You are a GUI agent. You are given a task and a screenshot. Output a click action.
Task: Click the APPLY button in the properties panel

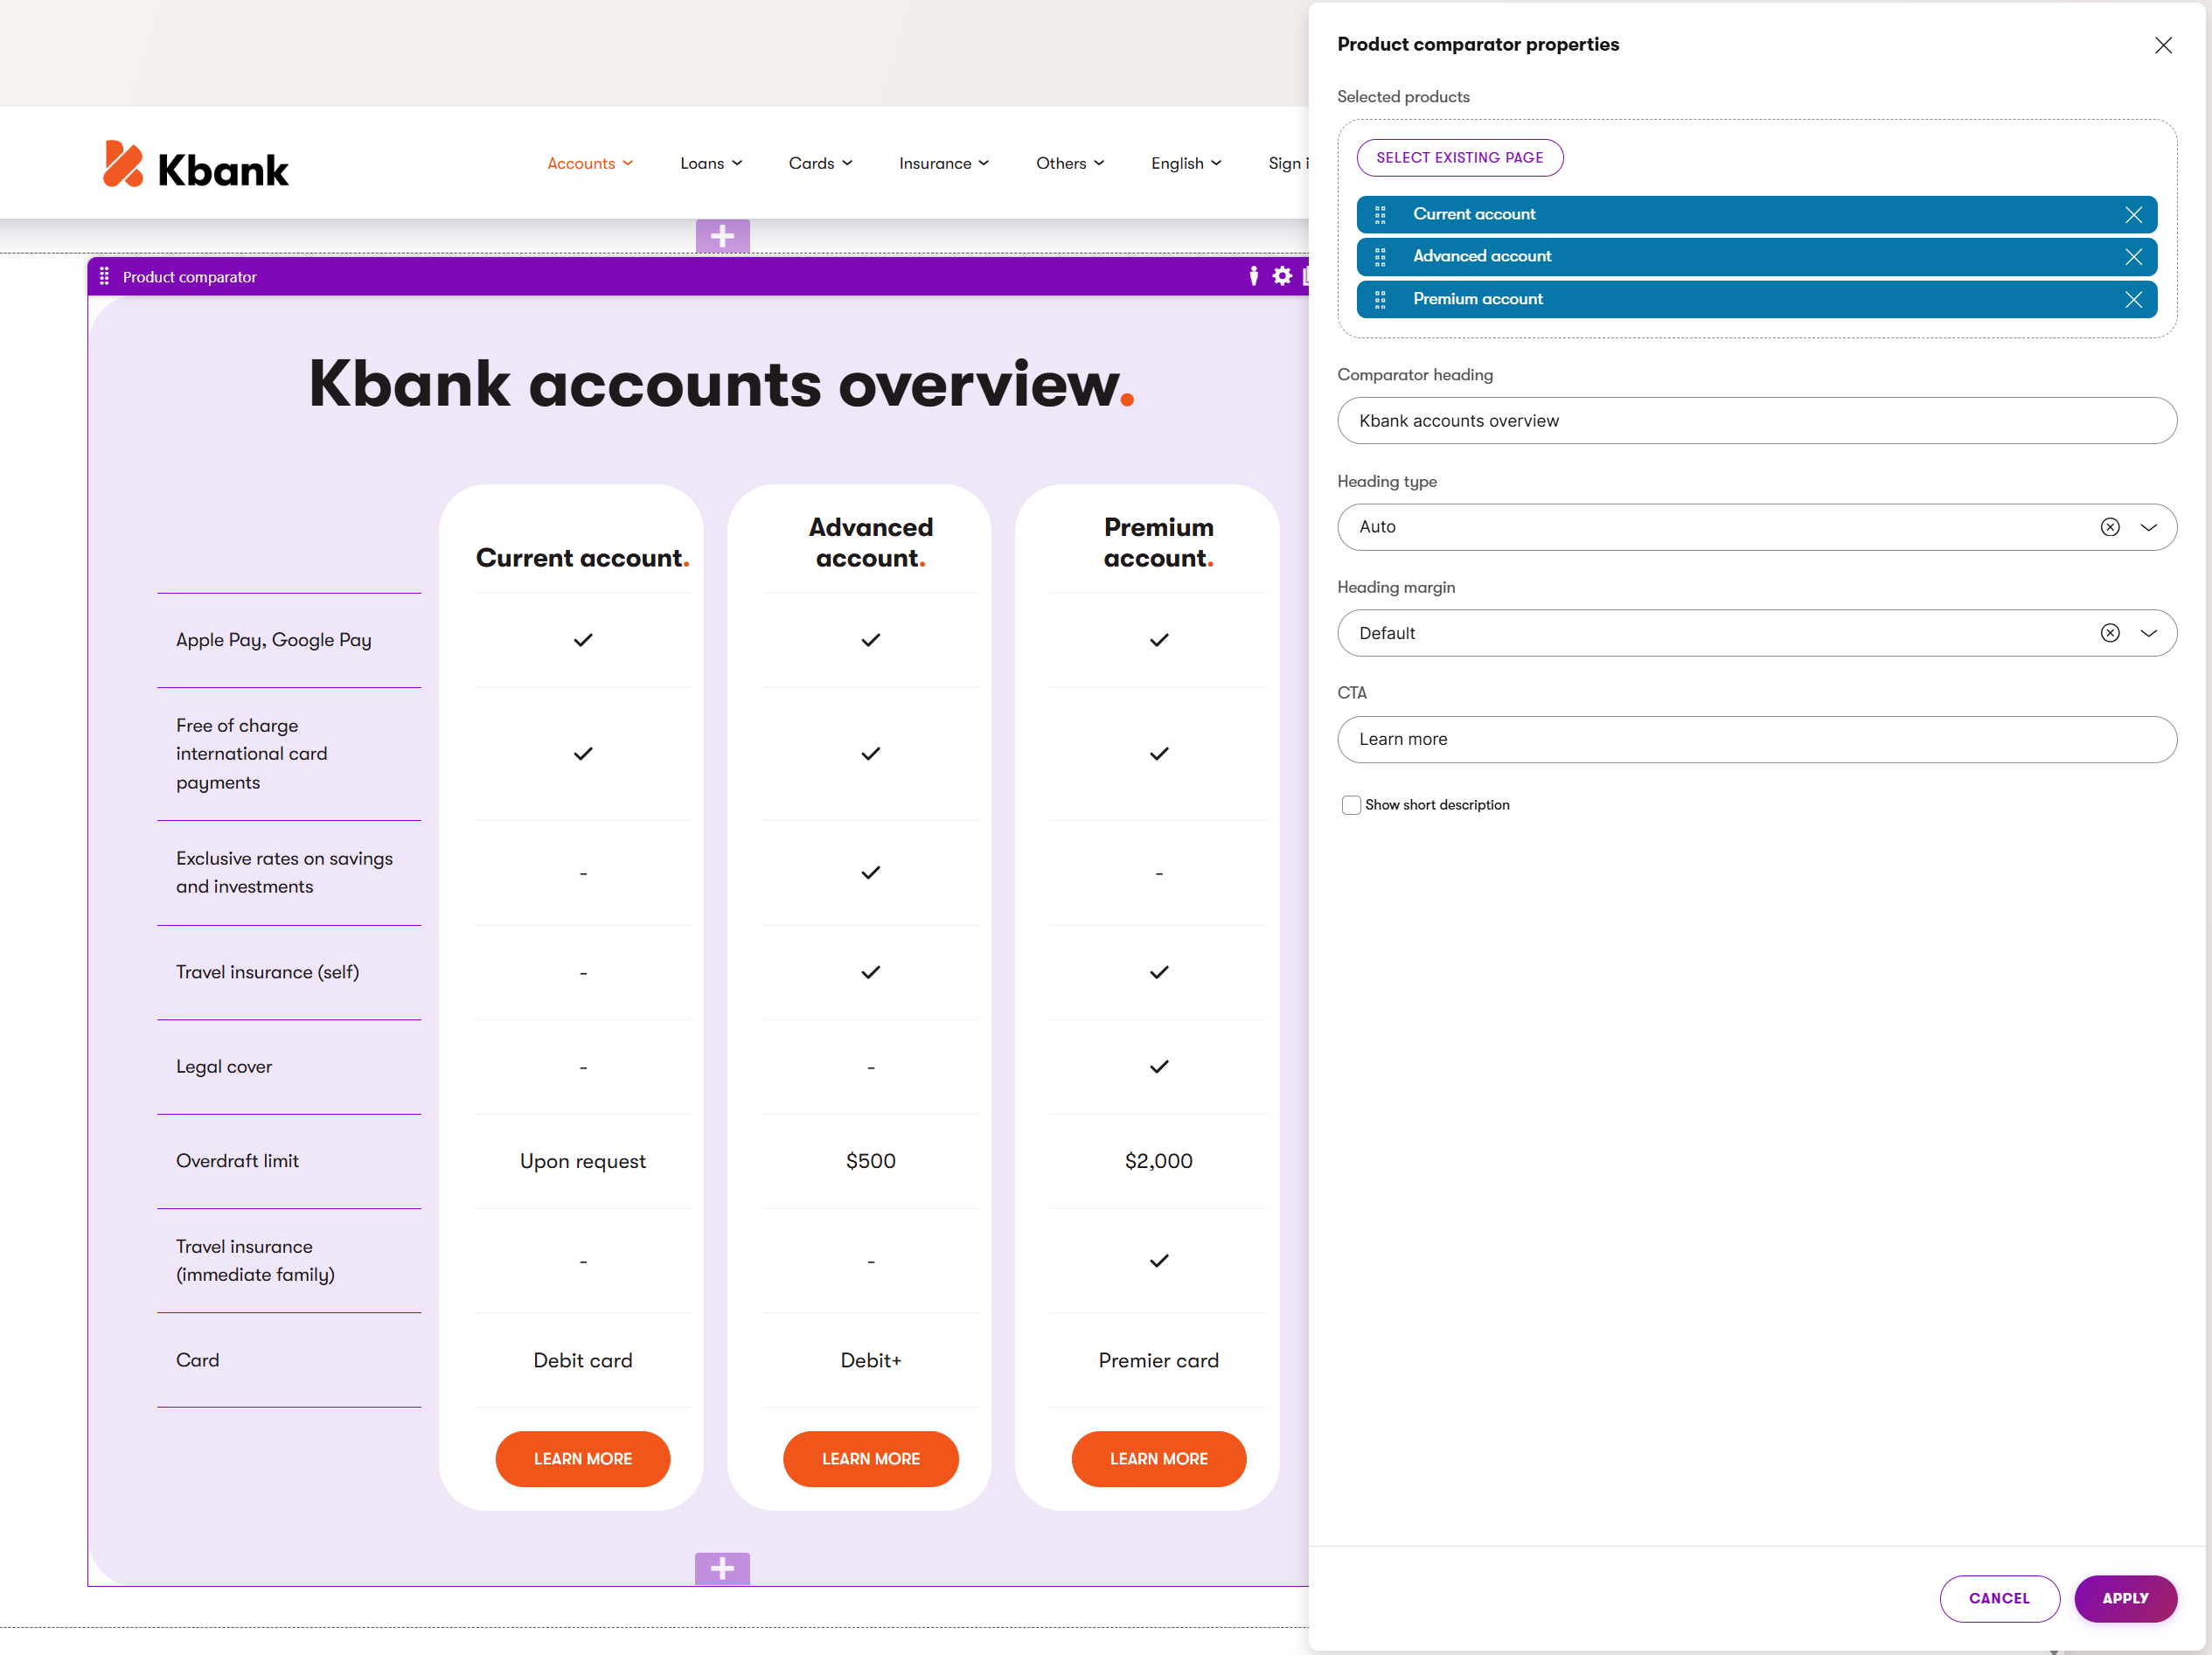point(2126,1598)
